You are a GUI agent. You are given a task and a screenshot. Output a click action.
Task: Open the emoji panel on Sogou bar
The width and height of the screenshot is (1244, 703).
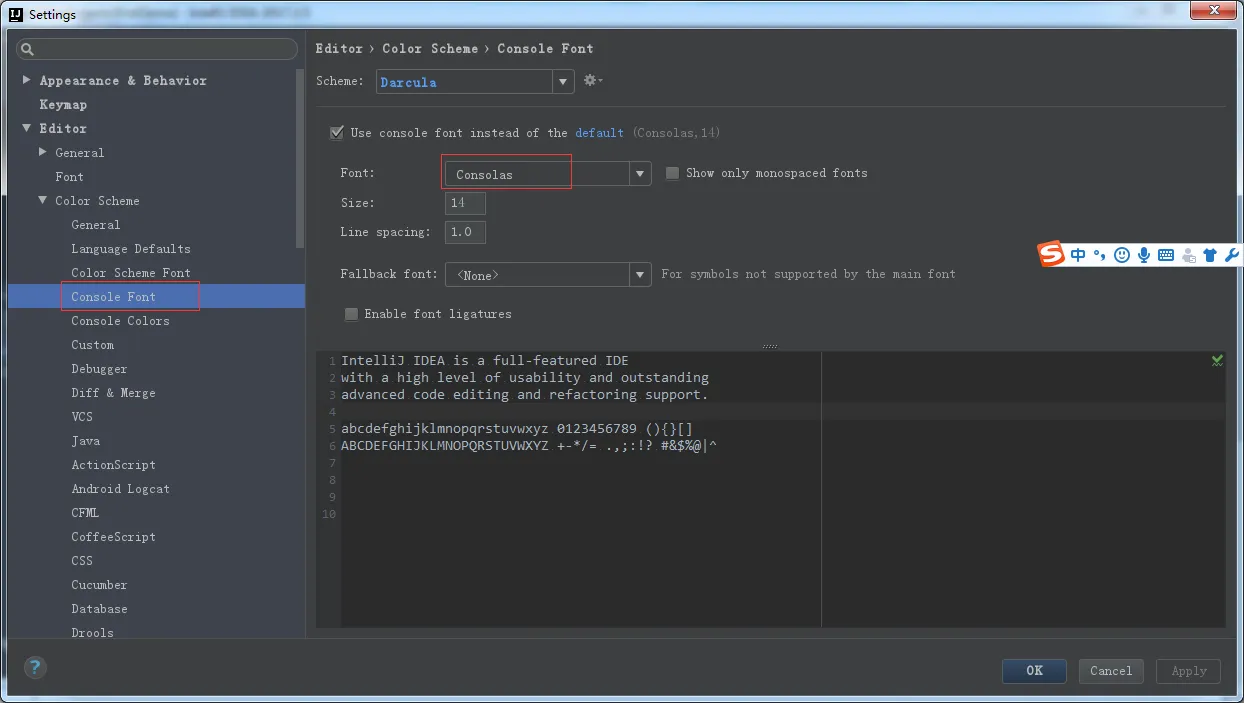click(1122, 255)
